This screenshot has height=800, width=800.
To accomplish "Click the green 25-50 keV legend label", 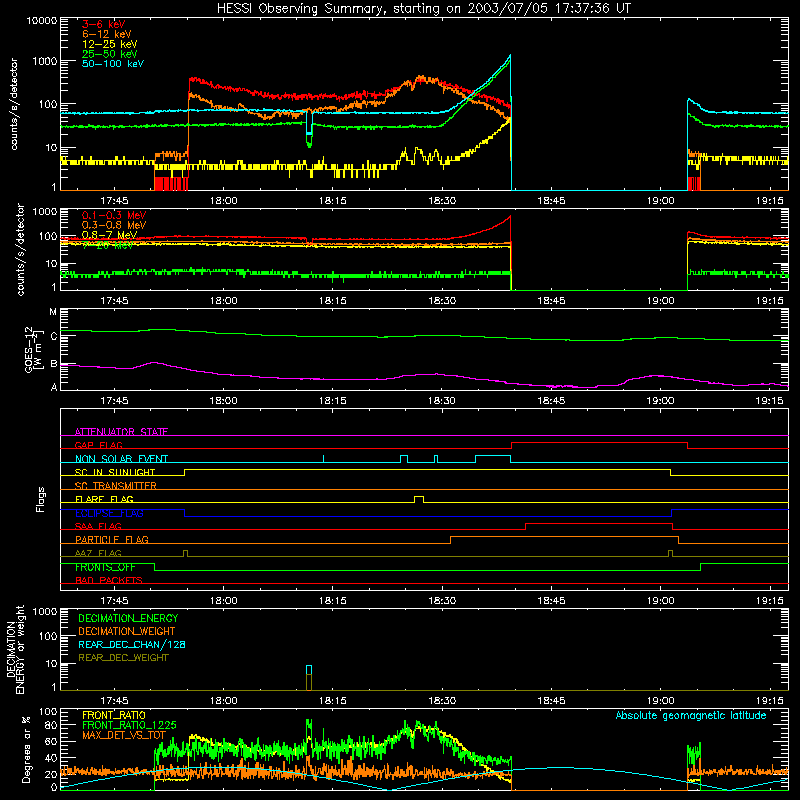I will (109, 54).
